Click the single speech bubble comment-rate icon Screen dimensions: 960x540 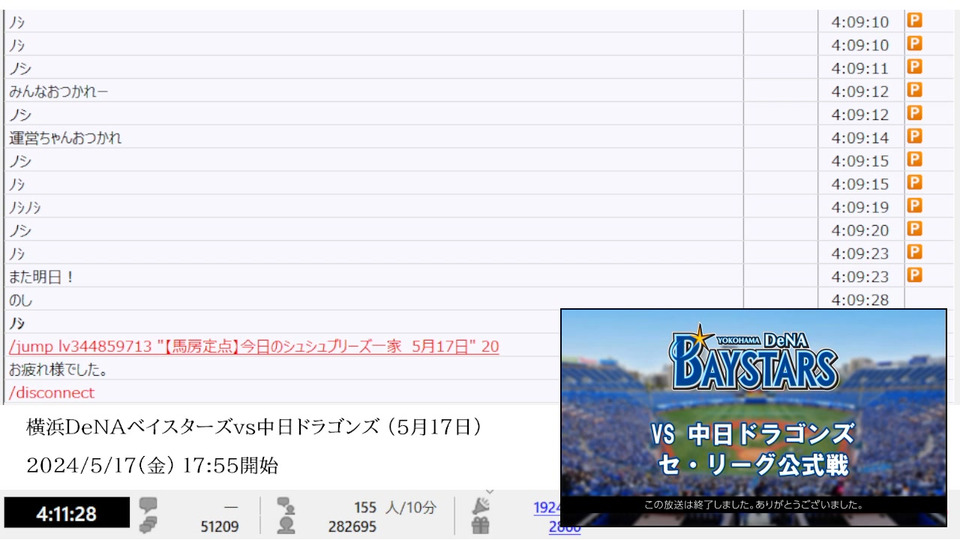(148, 505)
